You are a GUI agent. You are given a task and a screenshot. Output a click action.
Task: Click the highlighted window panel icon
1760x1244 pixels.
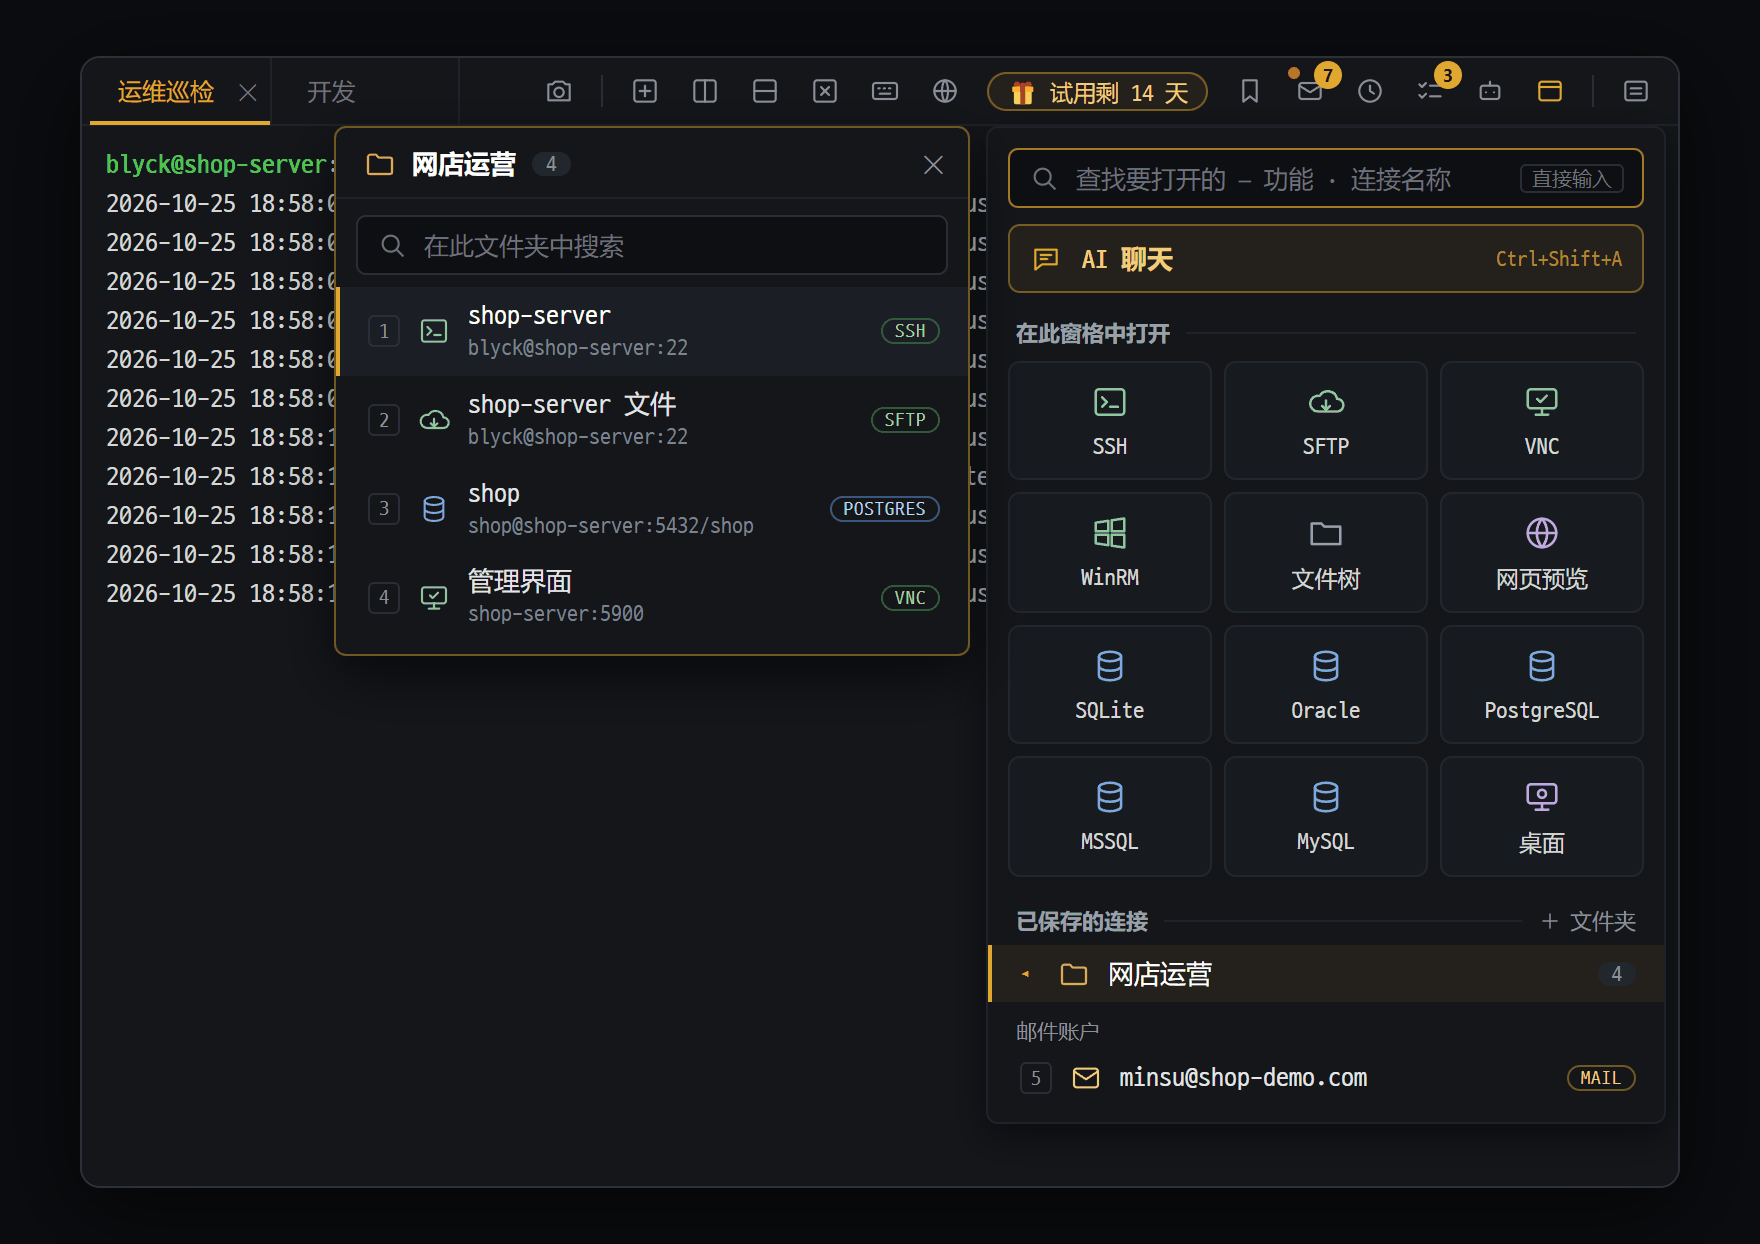1550,92
